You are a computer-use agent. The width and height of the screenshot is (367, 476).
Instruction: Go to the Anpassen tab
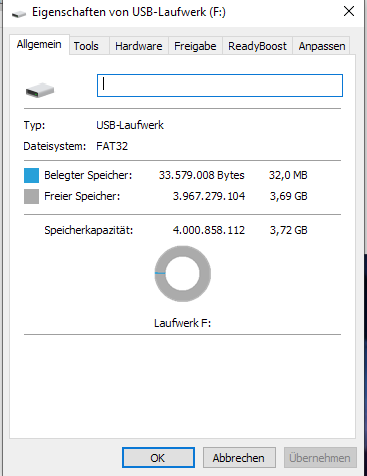322,46
